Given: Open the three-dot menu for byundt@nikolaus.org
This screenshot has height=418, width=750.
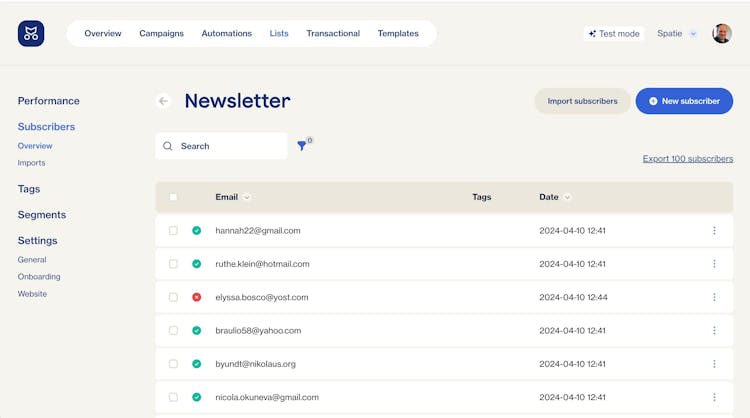Looking at the screenshot, I should 714,364.
